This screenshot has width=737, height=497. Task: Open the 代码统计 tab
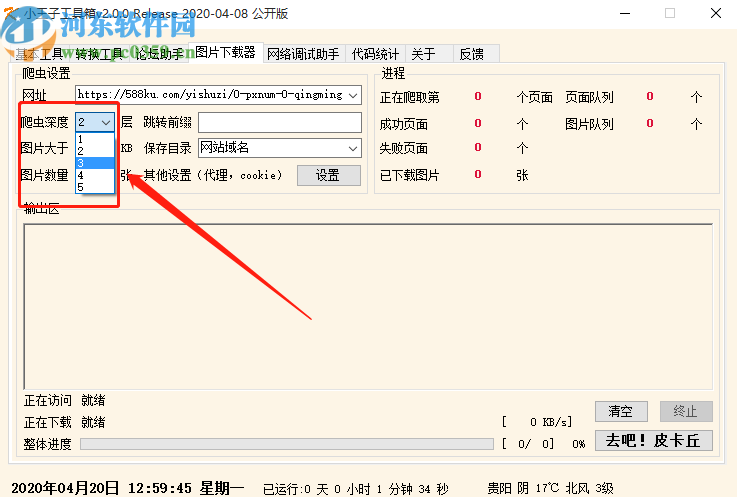[x=375, y=54]
